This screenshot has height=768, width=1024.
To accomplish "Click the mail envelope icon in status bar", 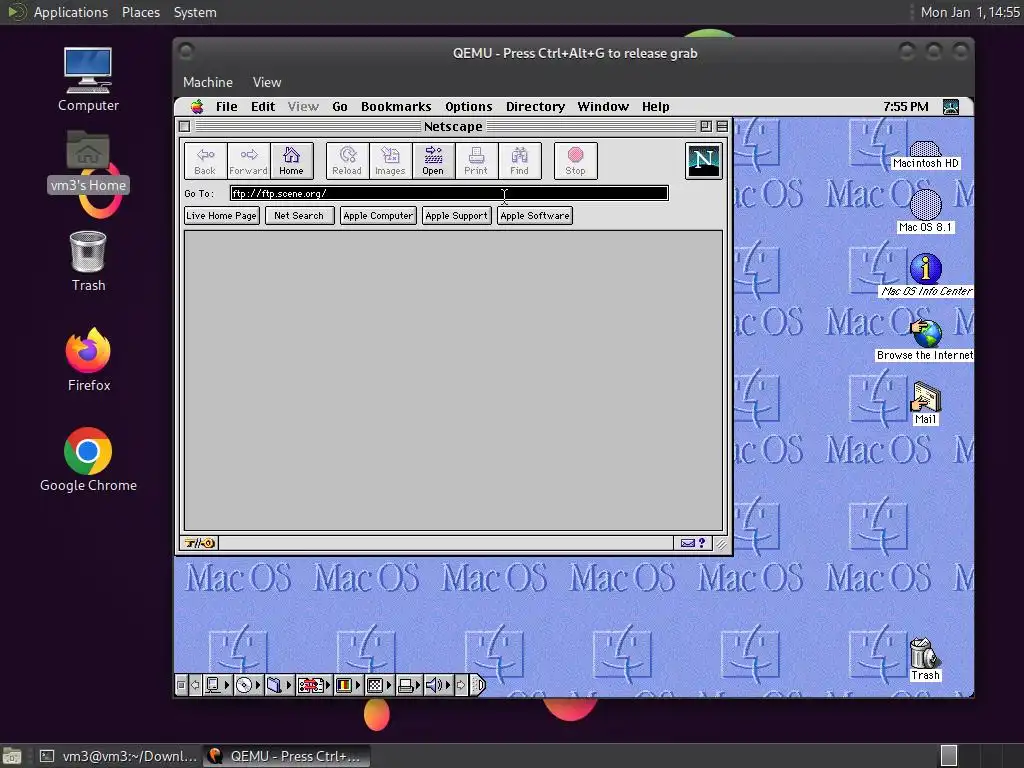I will pos(687,543).
